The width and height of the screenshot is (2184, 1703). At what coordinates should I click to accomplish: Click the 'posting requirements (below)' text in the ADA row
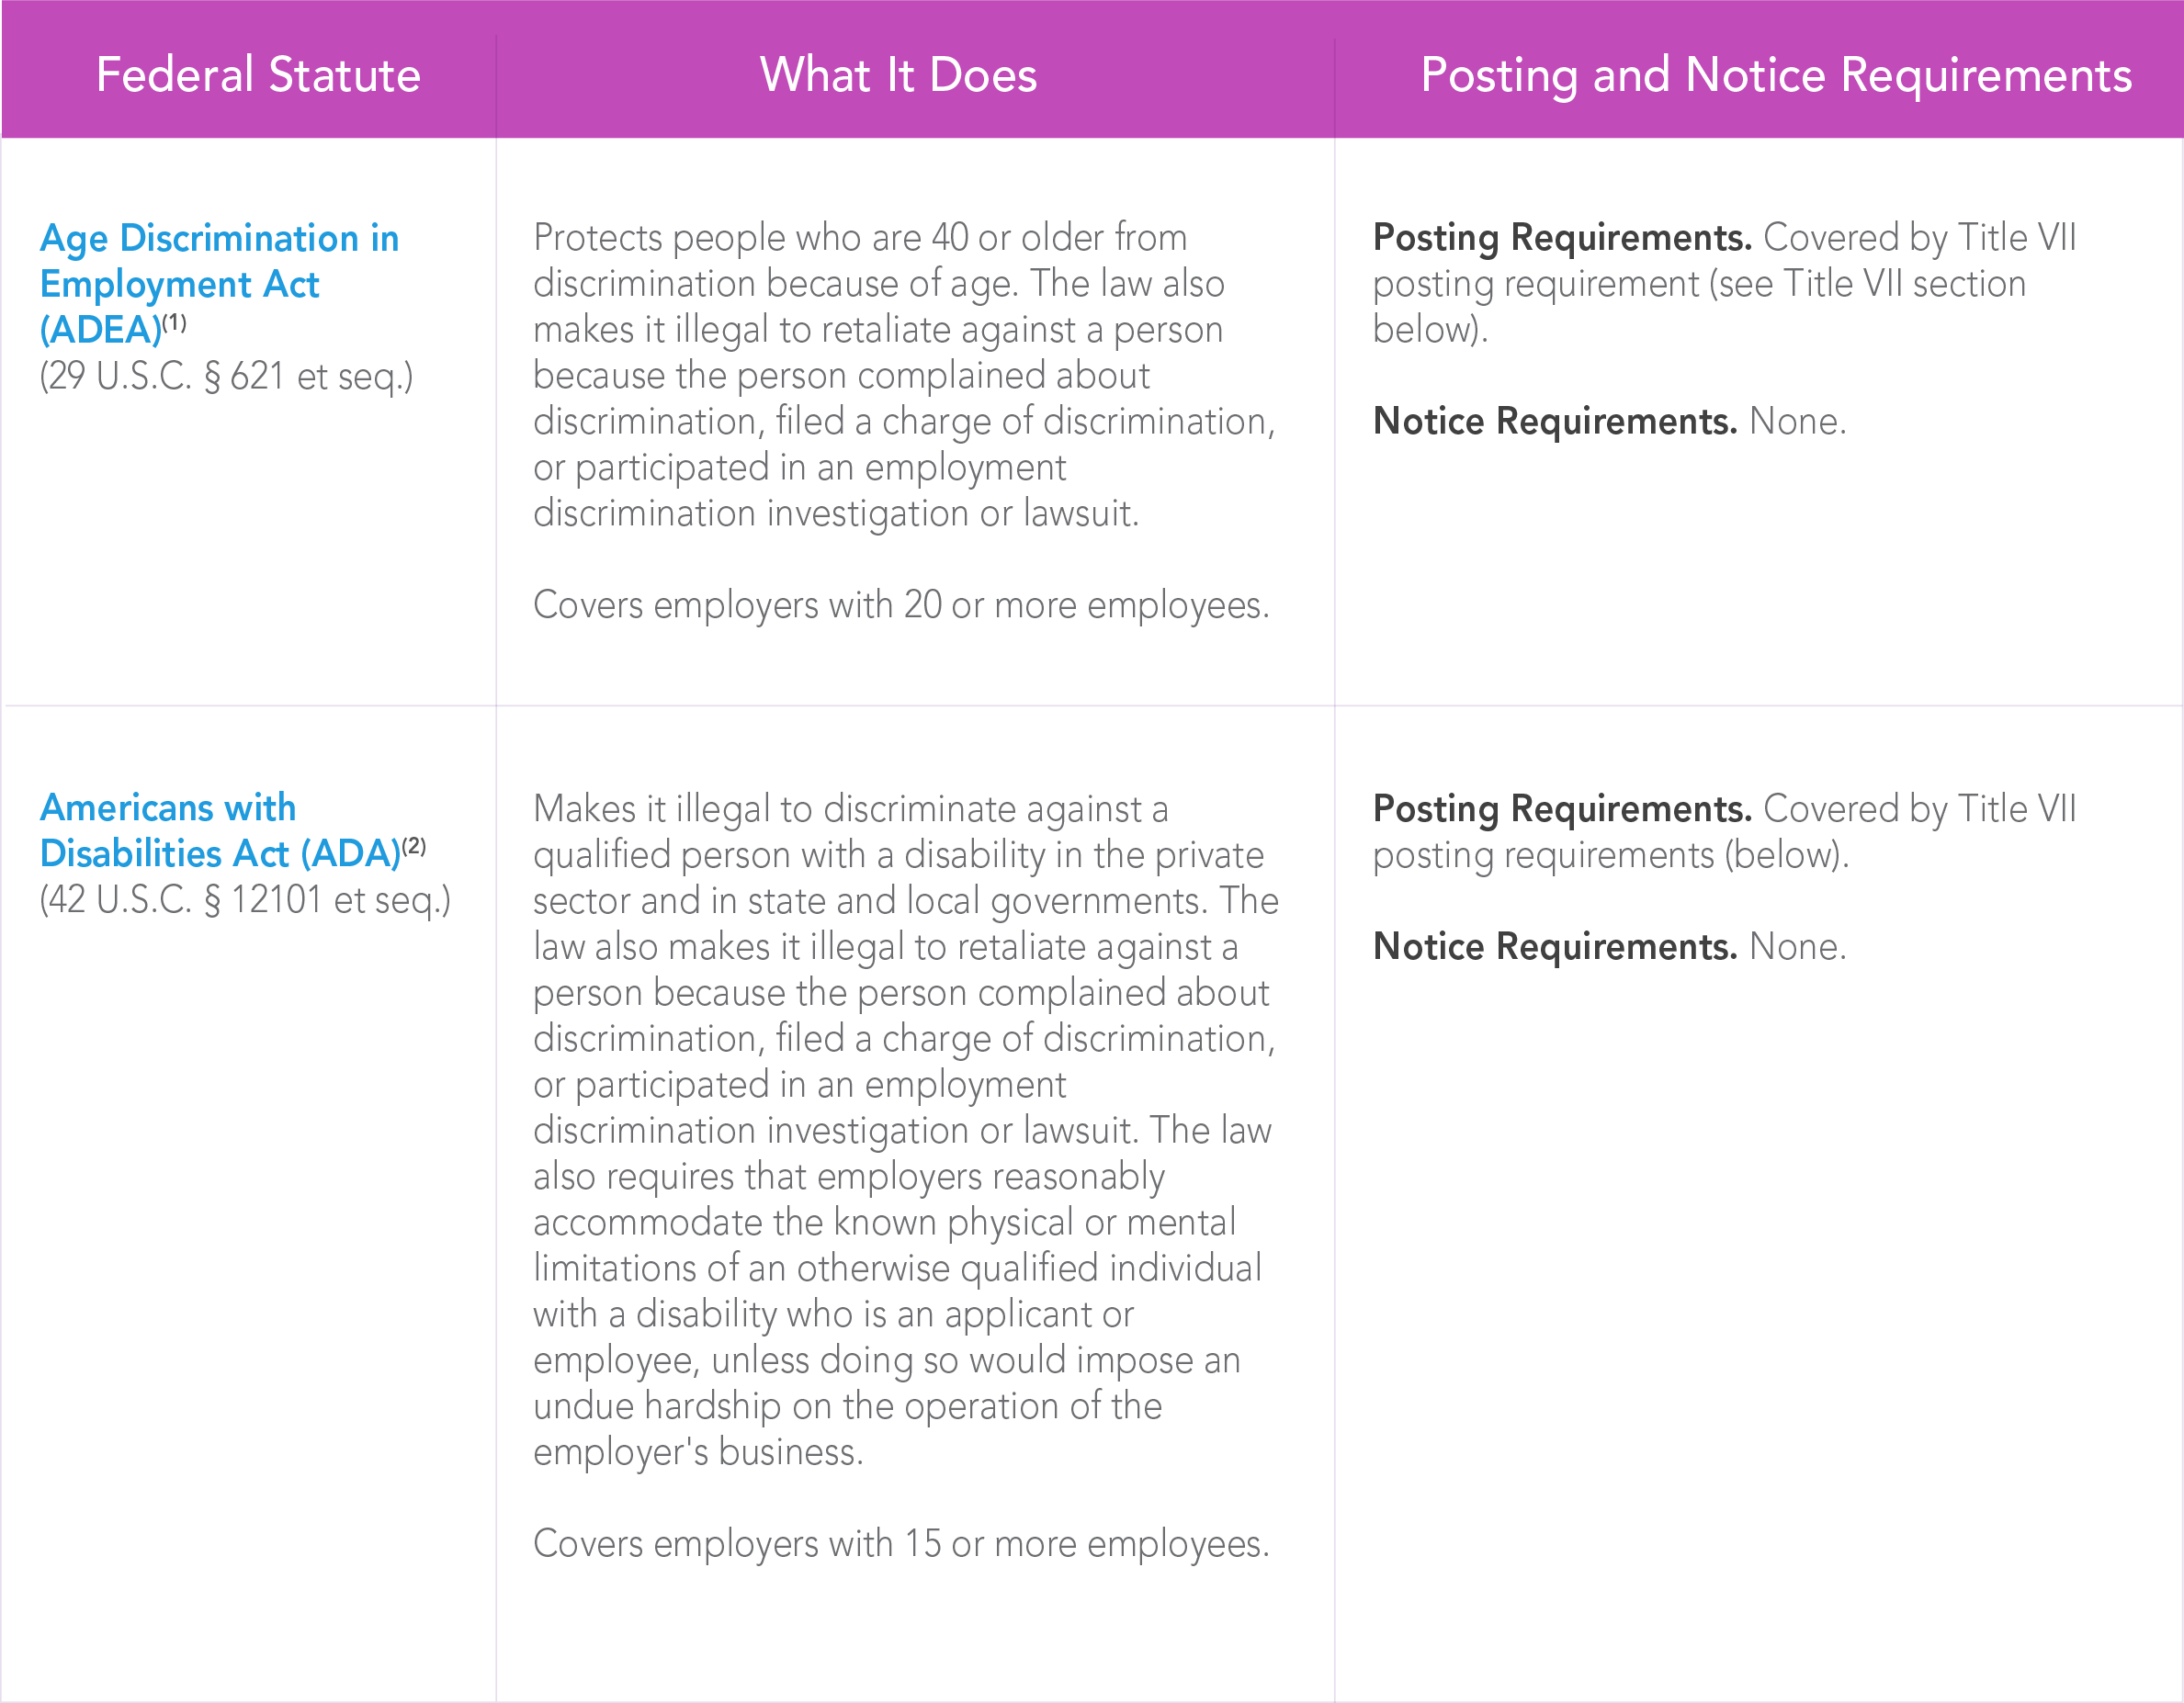pyautogui.click(x=1610, y=856)
